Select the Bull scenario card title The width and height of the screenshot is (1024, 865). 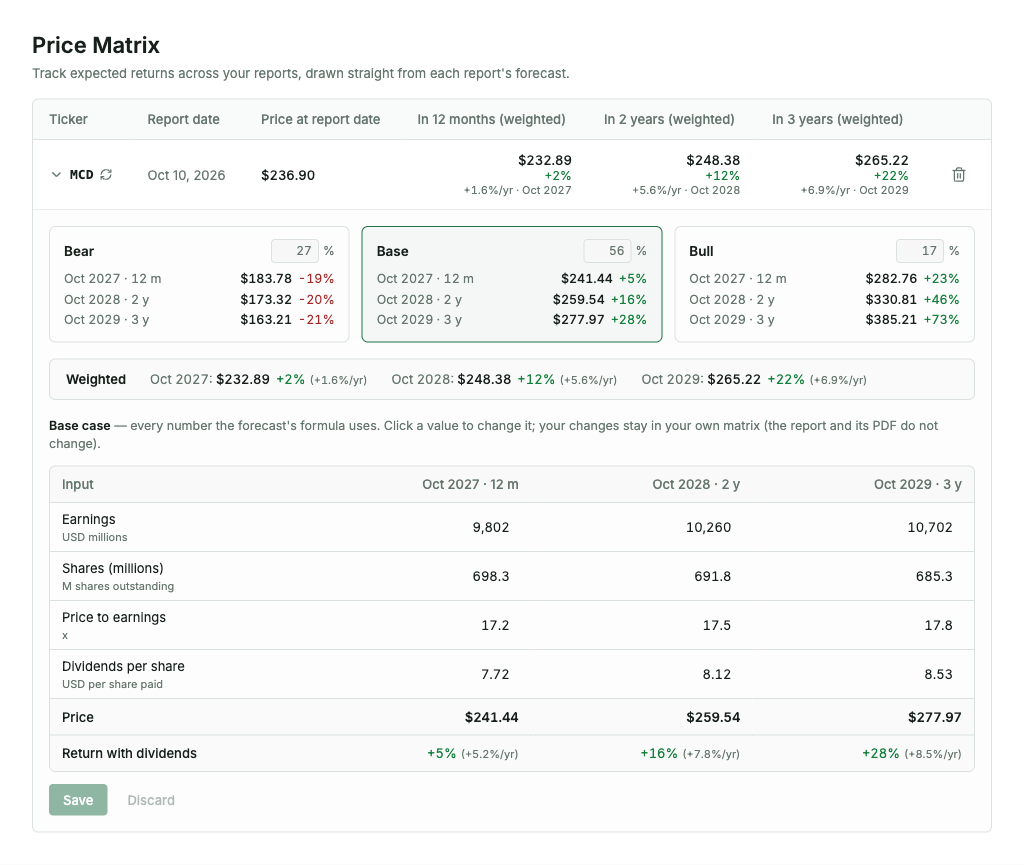click(x=701, y=251)
